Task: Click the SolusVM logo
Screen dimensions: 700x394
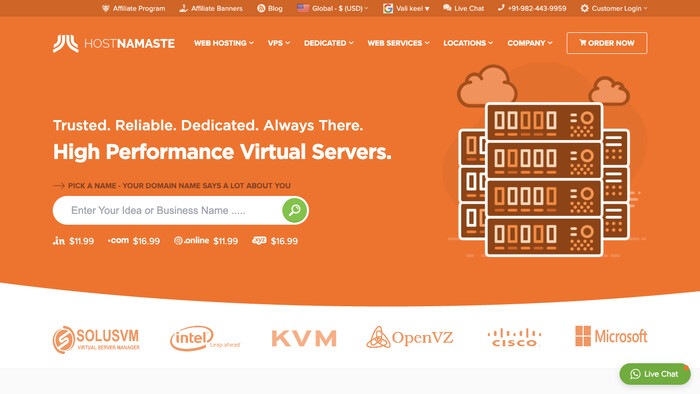Action: (x=96, y=340)
